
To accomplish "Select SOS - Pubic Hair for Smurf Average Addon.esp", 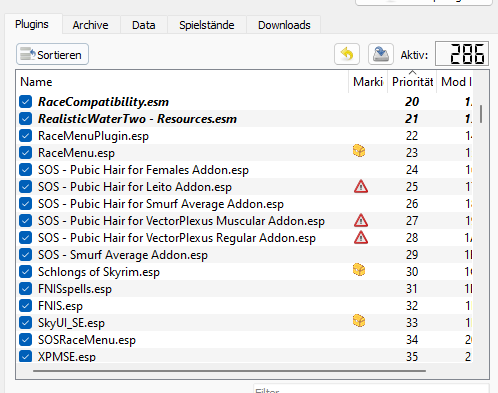I will (161, 204).
